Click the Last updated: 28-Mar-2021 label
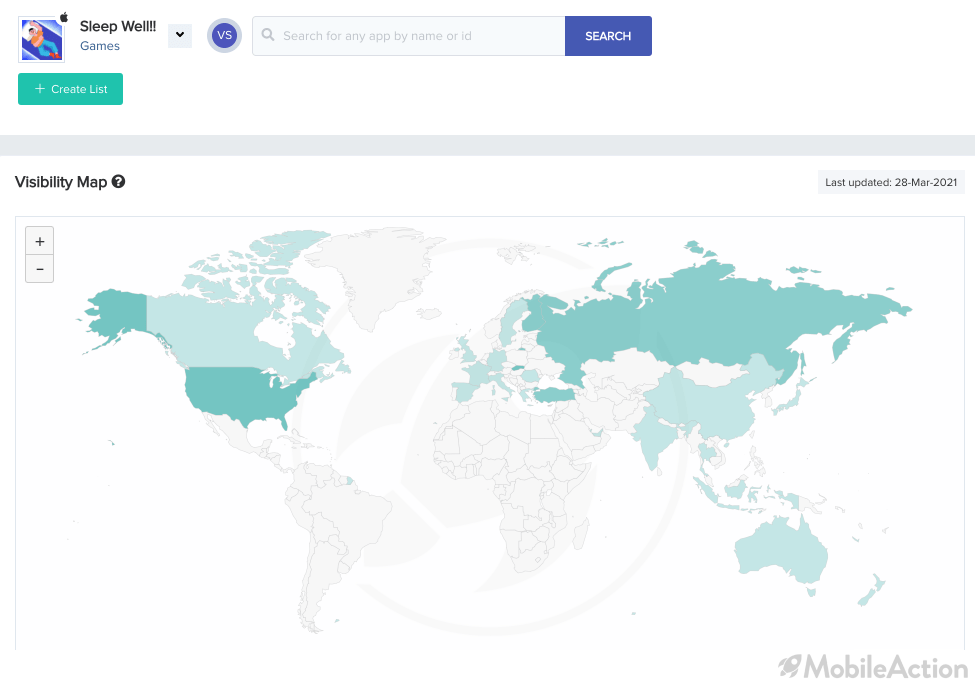975x682 pixels. tap(891, 182)
